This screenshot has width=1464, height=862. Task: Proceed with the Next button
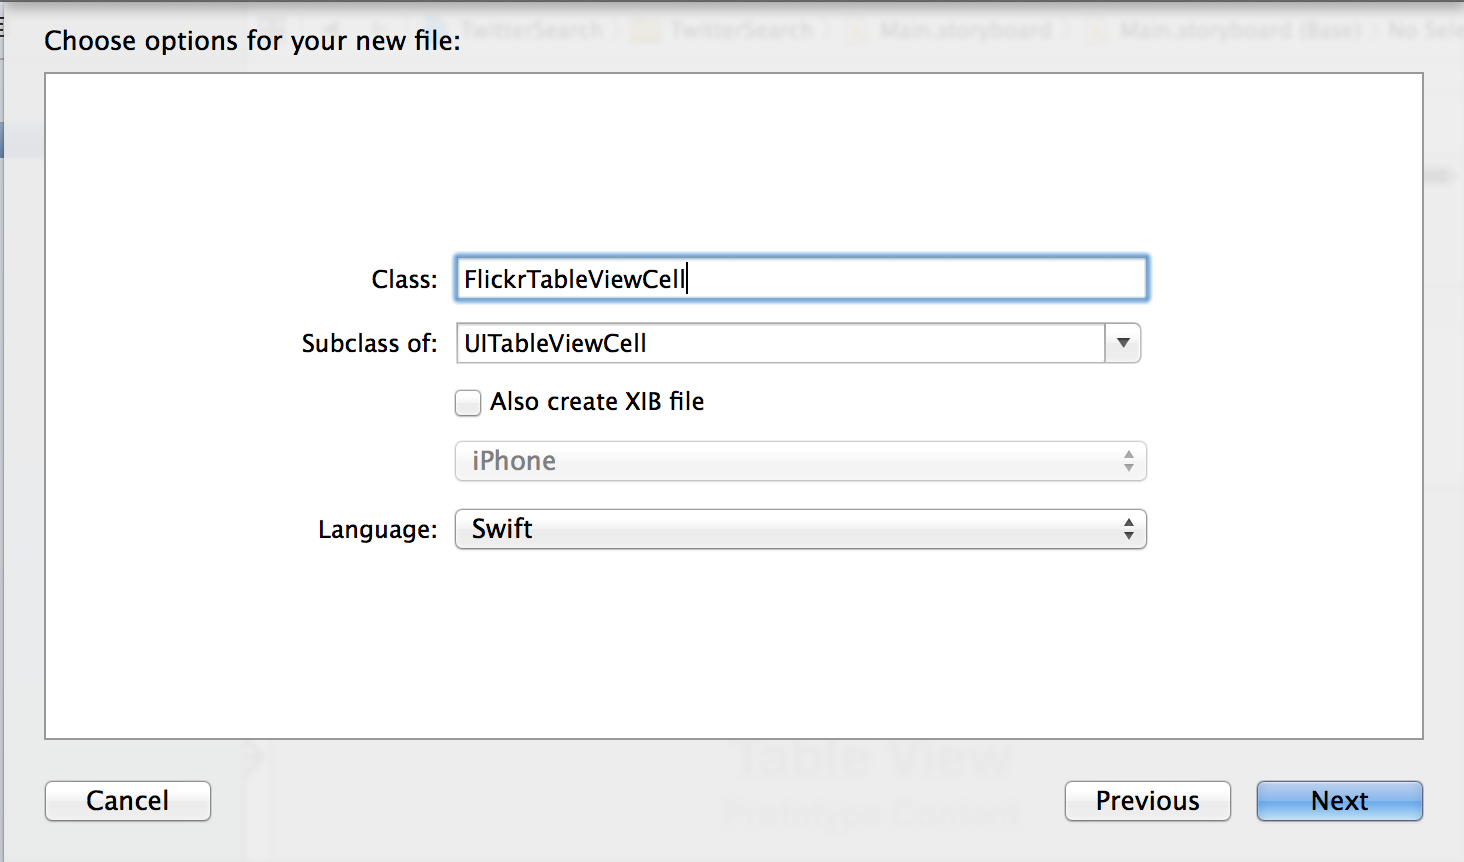click(x=1339, y=801)
